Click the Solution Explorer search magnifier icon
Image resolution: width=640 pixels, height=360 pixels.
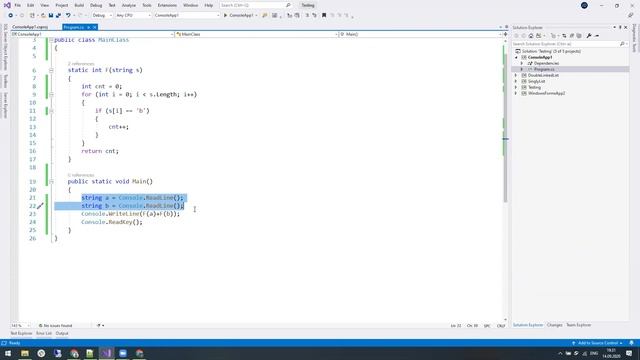[622, 44]
